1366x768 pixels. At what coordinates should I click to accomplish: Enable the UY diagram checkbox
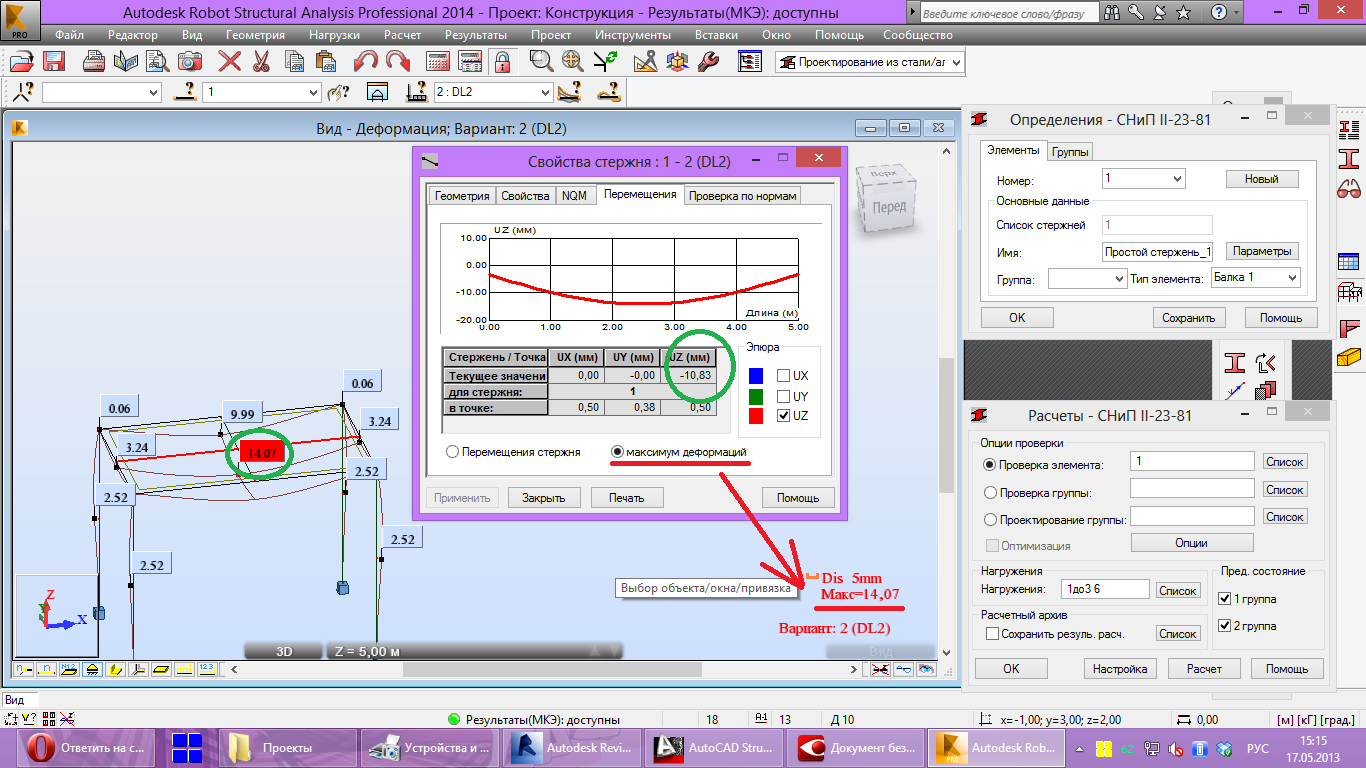(783, 396)
